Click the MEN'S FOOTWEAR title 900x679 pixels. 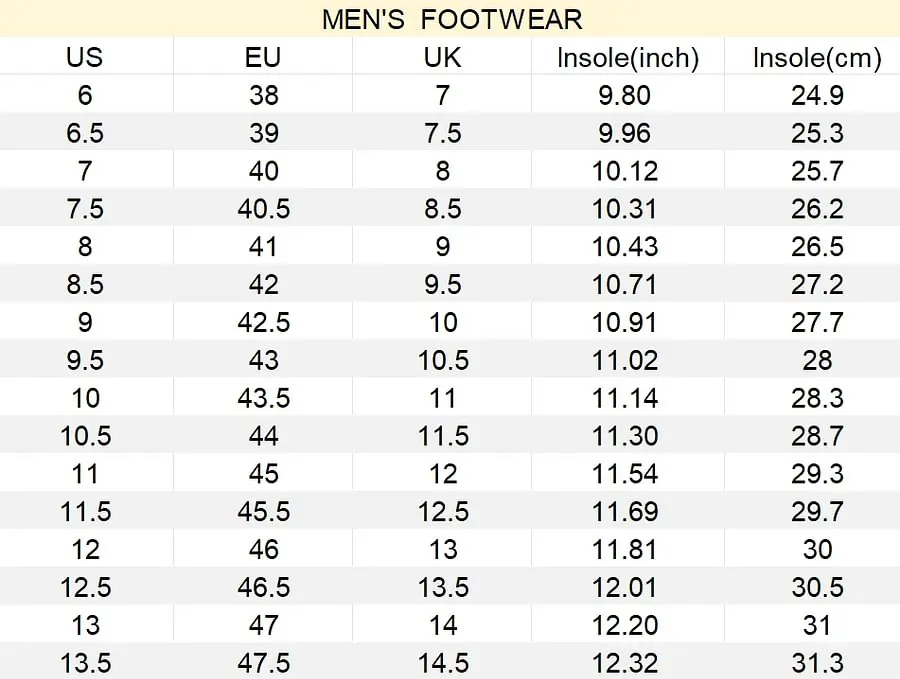point(451,19)
